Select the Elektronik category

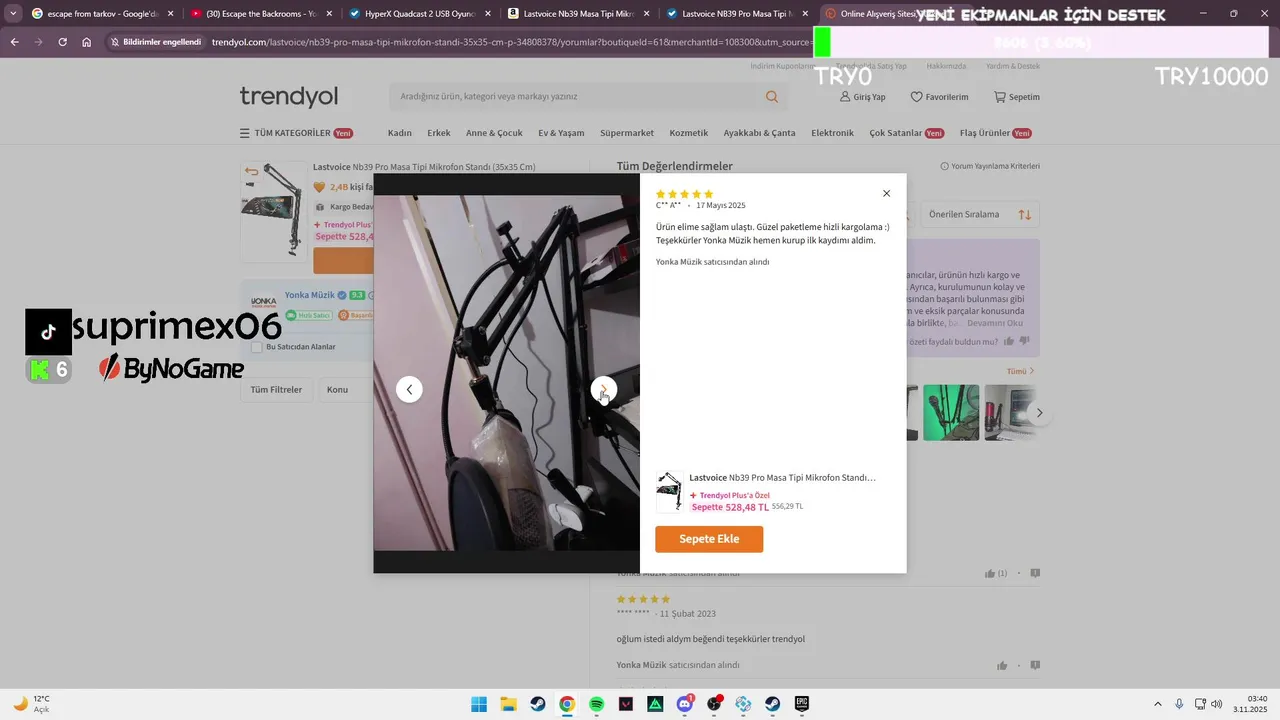tap(833, 133)
